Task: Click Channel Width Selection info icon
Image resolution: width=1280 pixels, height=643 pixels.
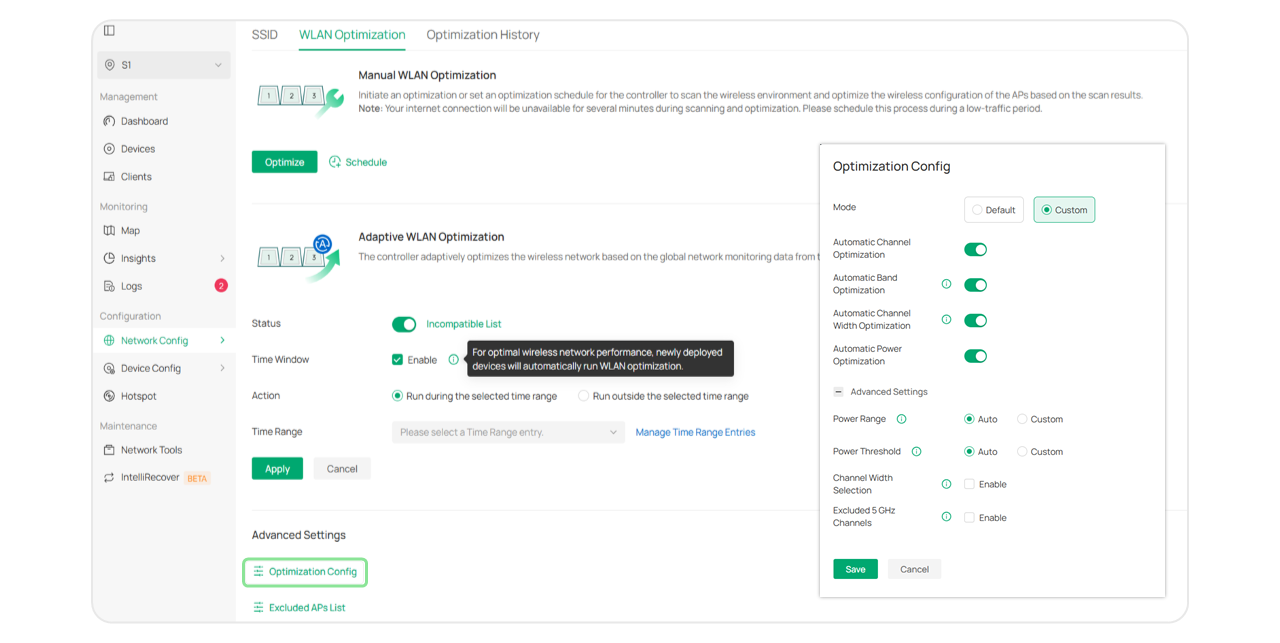Action: click(946, 484)
